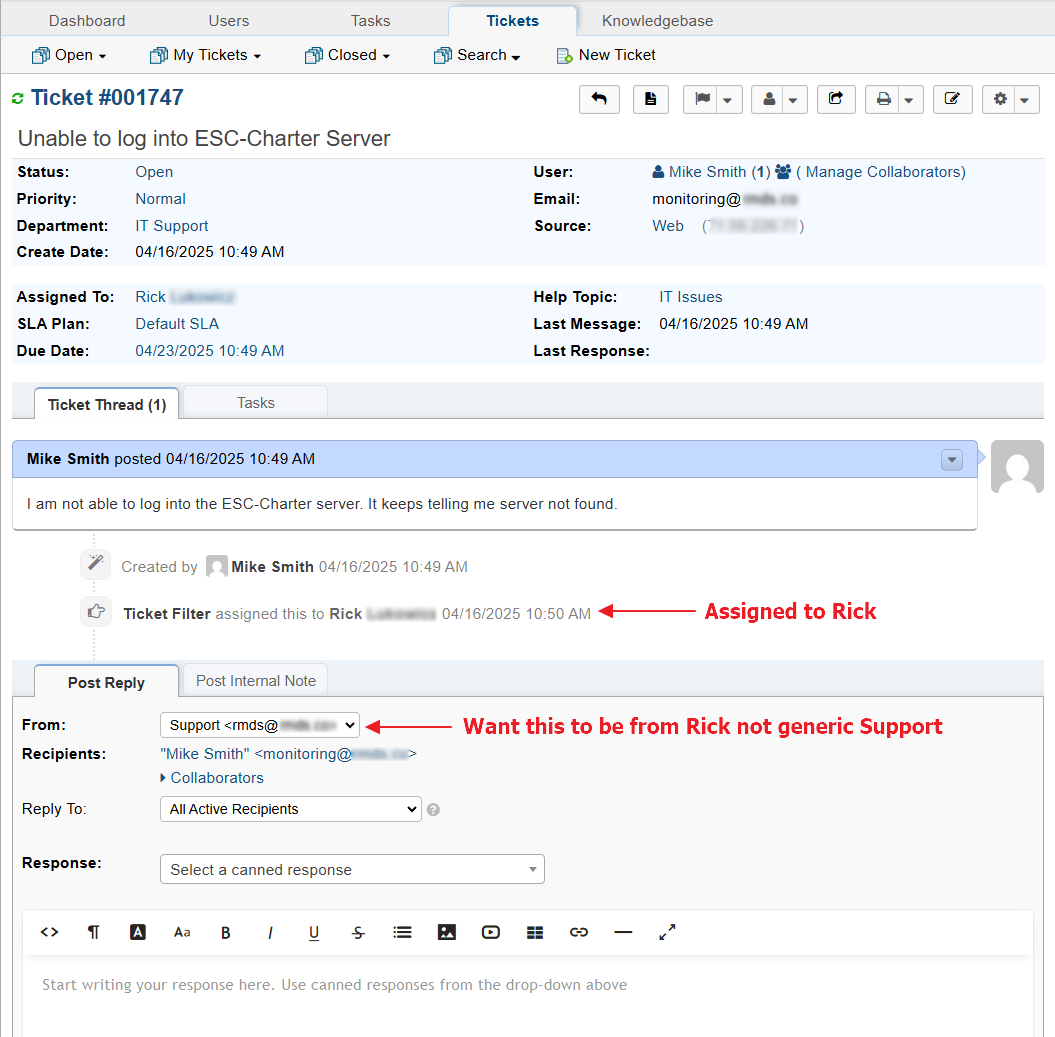Refresh the ticket using the green reload icon
This screenshot has width=1055, height=1037.
point(17,98)
